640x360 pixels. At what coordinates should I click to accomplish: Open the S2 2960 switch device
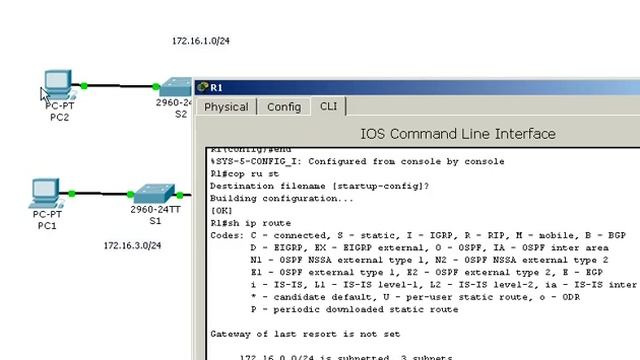coord(176,87)
